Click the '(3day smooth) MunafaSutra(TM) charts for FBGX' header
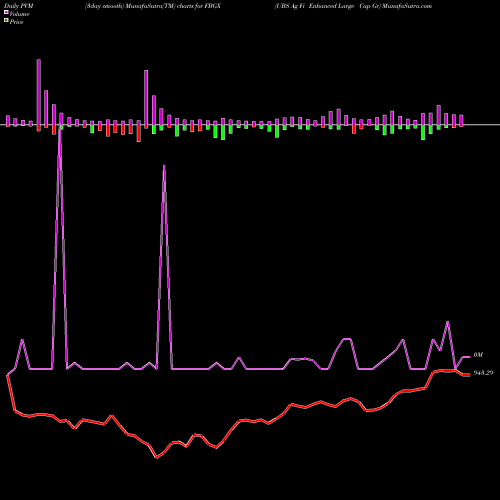 (x=153, y=6)
